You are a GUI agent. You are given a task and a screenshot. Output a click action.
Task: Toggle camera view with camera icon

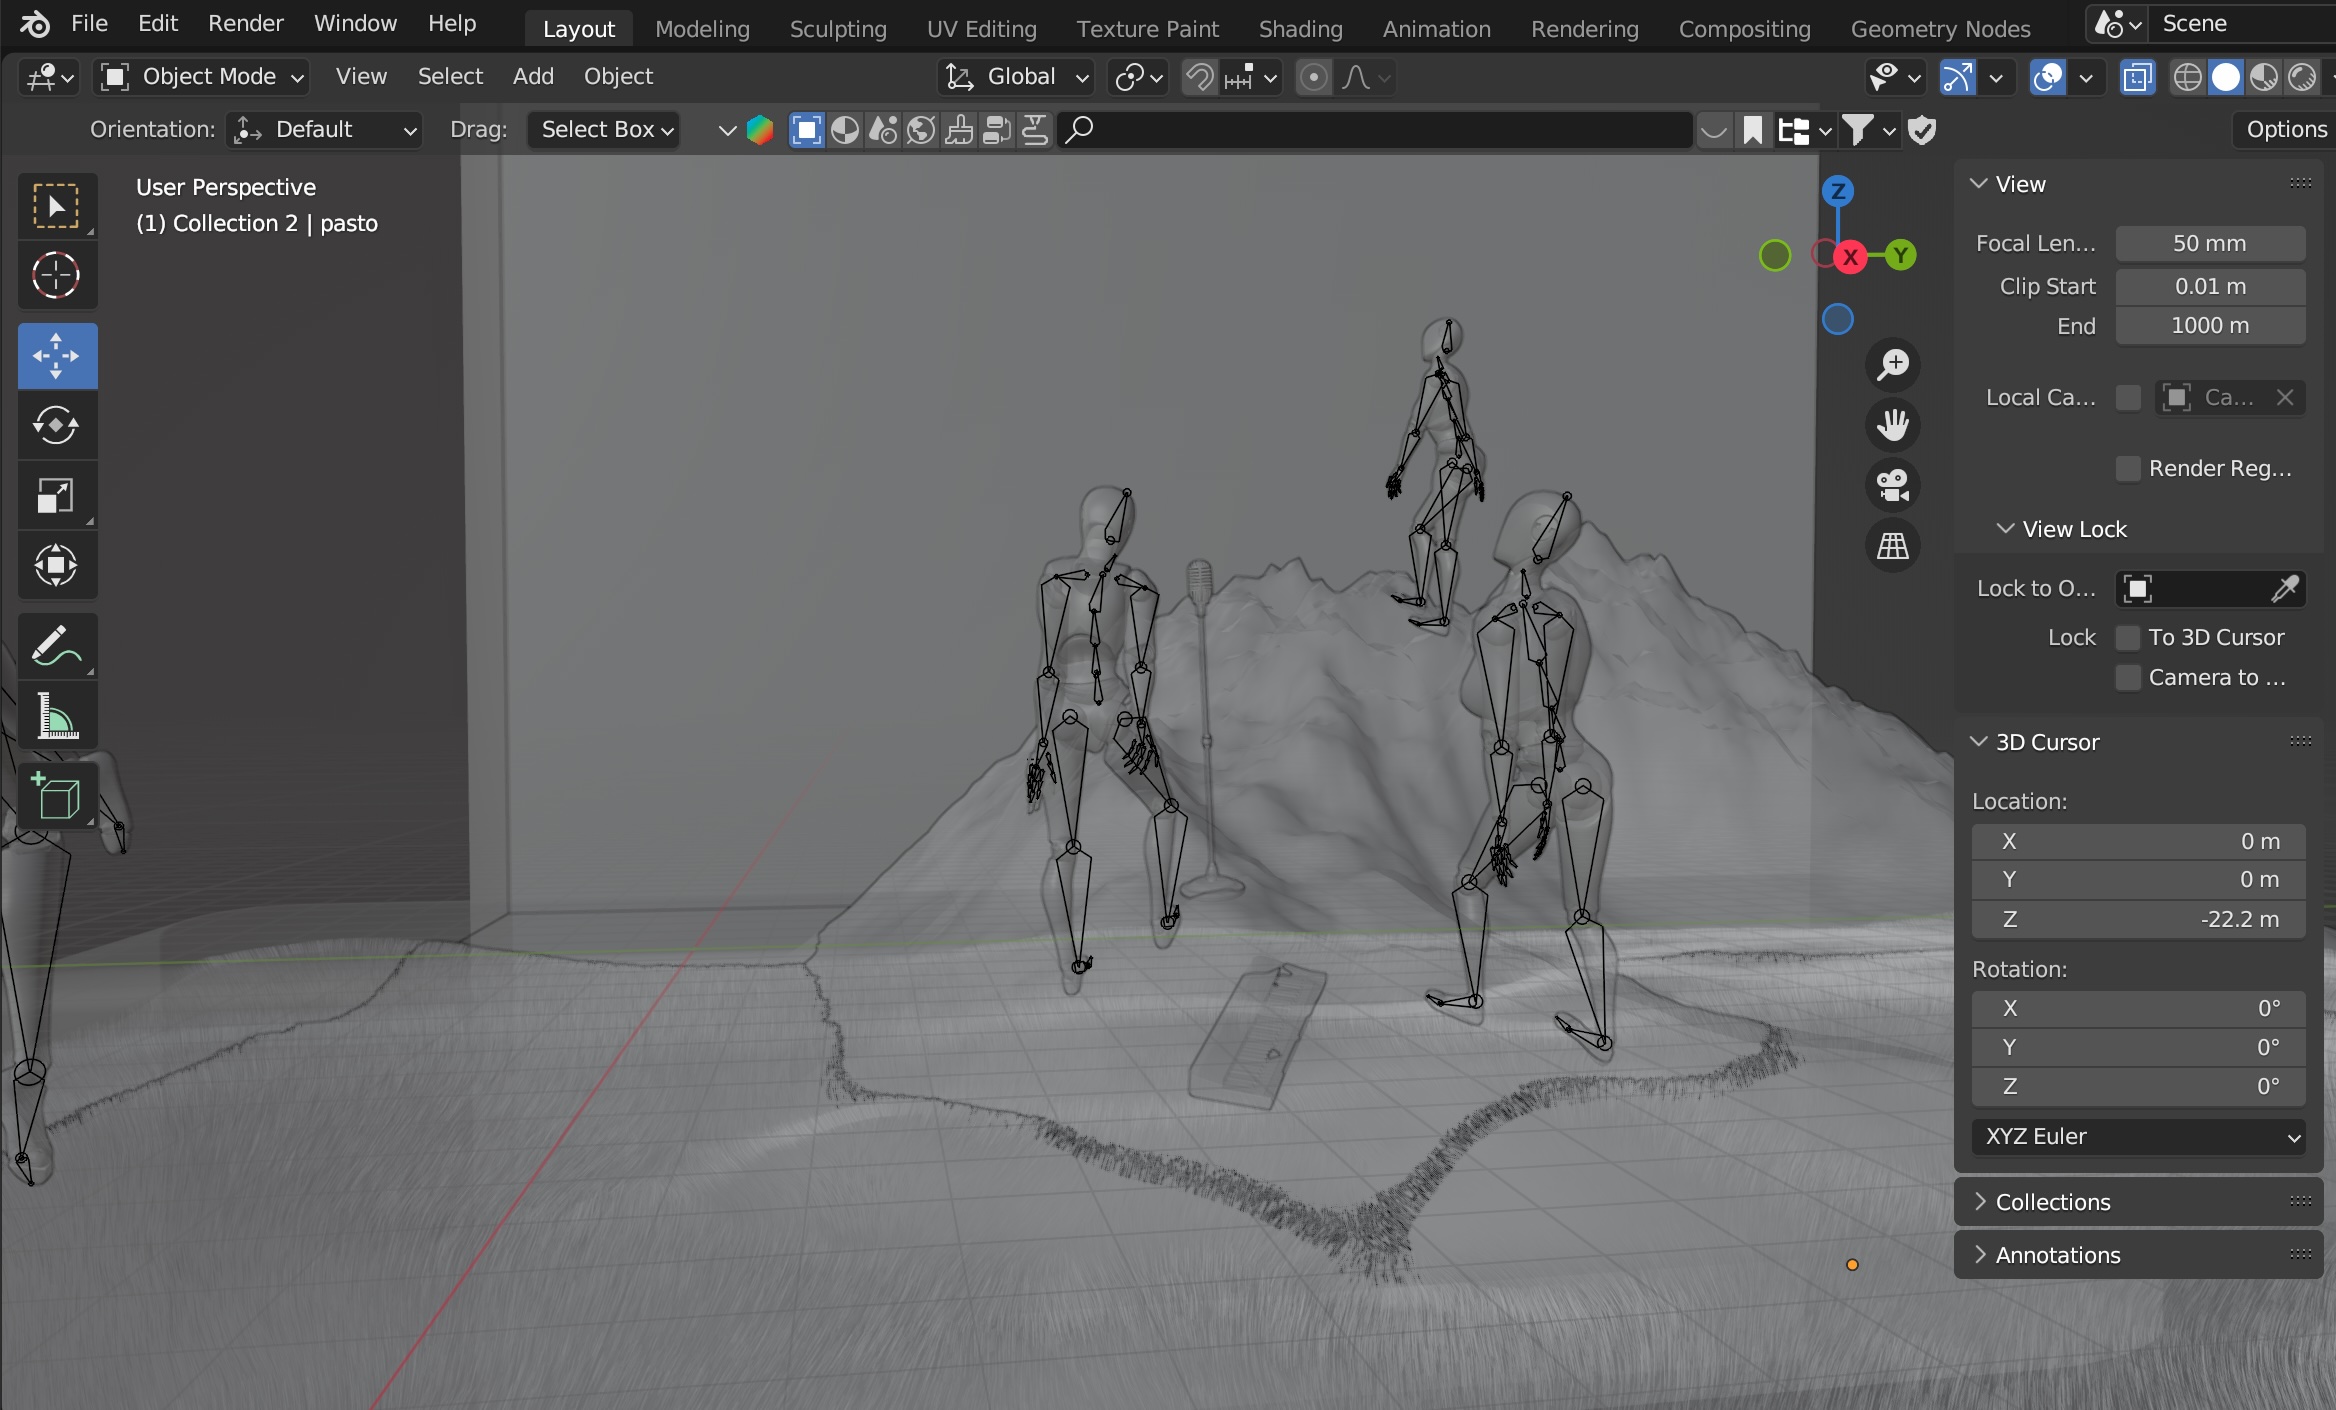point(1893,486)
